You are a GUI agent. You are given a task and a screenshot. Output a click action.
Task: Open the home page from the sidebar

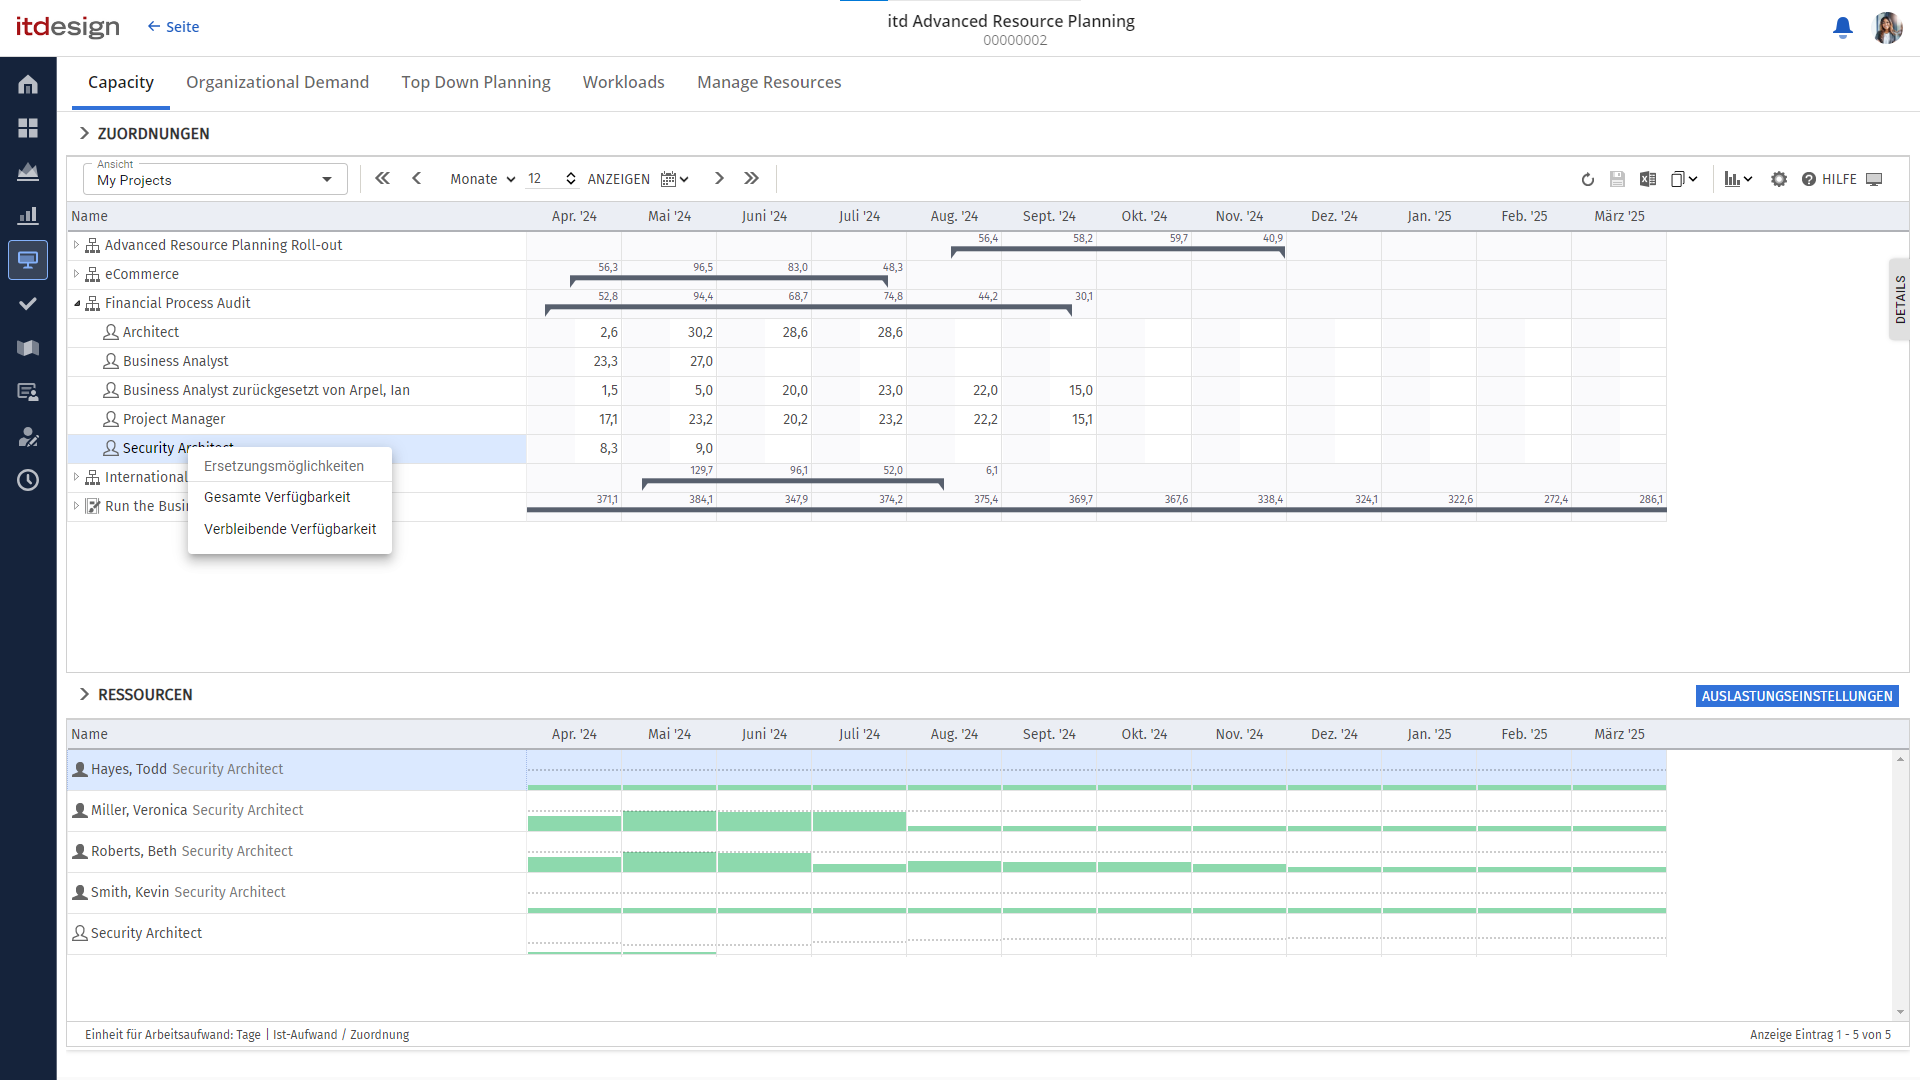tap(28, 84)
